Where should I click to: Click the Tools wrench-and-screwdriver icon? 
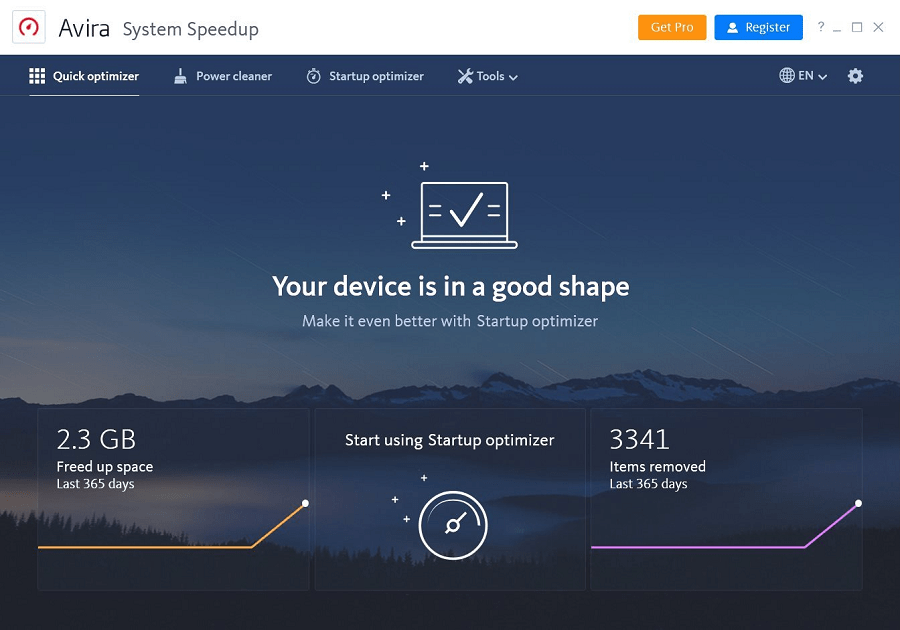point(465,76)
